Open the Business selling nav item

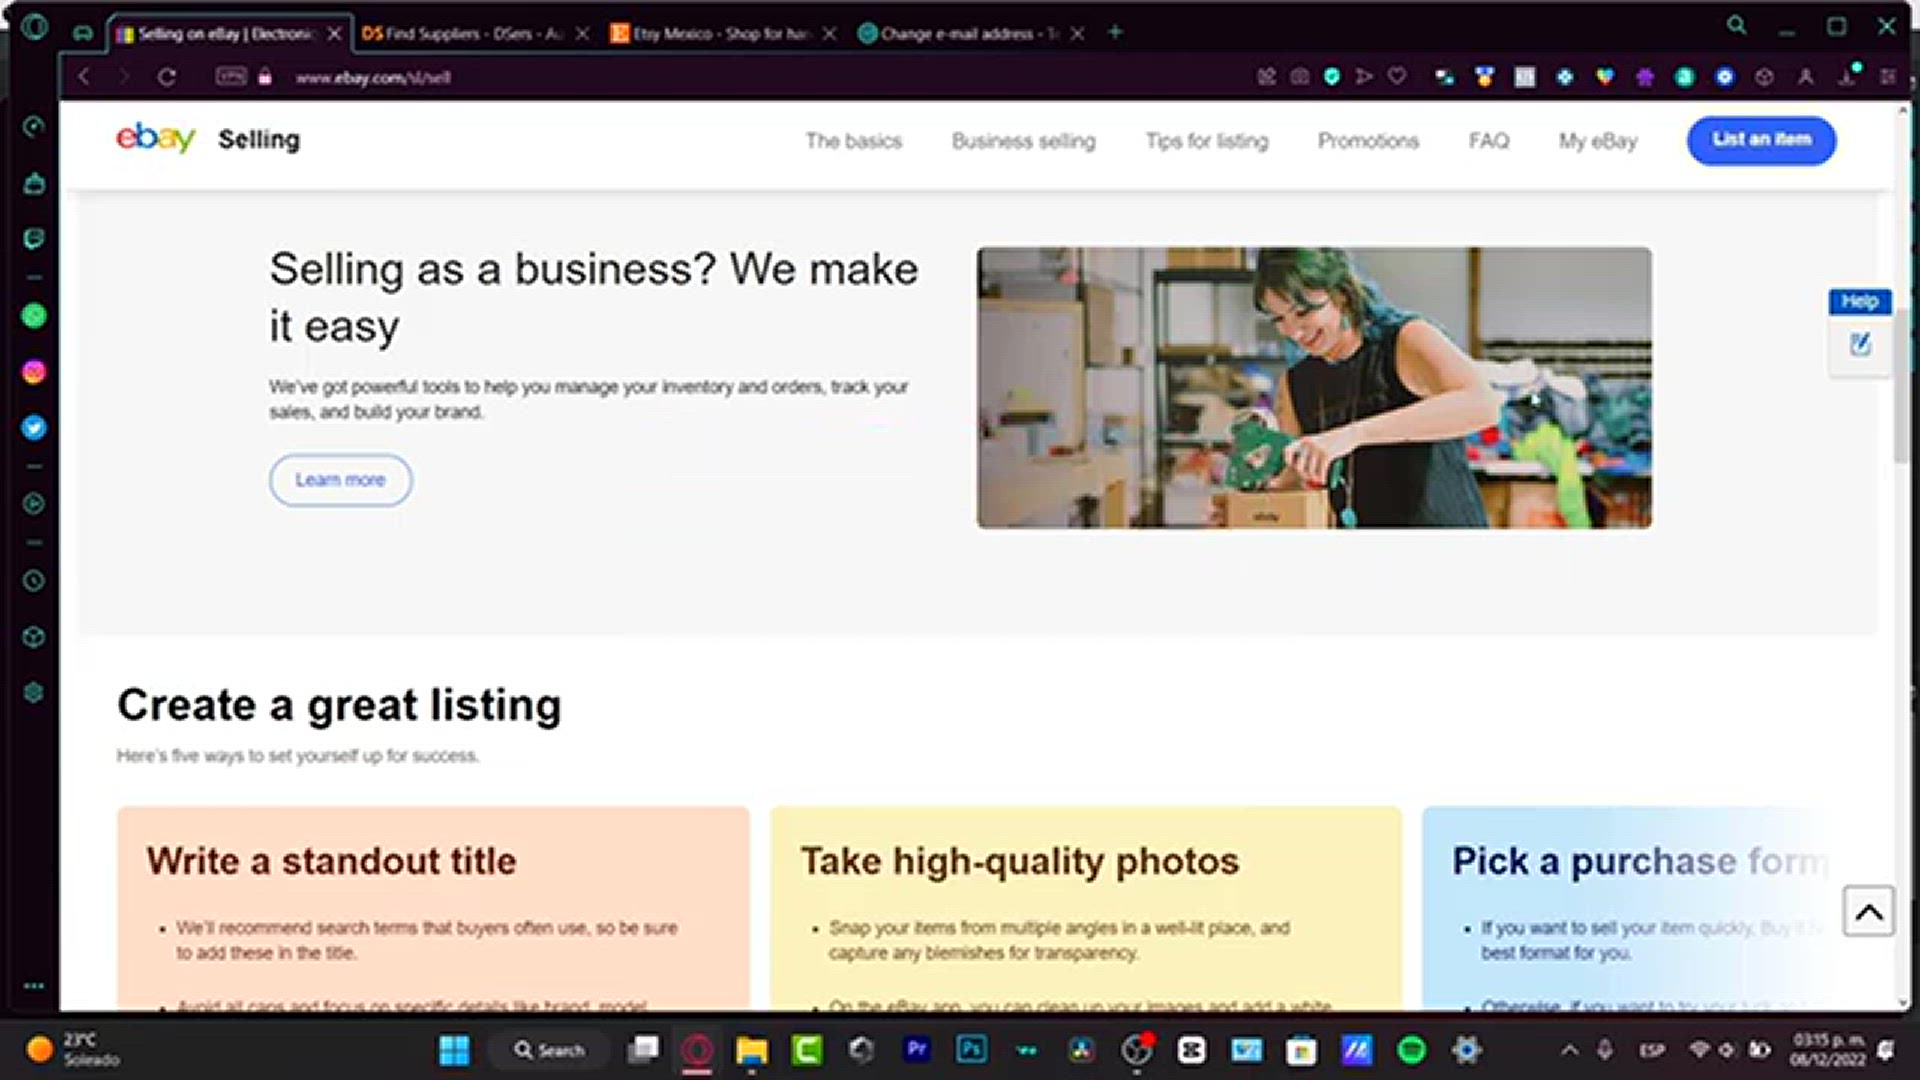[x=1023, y=141]
